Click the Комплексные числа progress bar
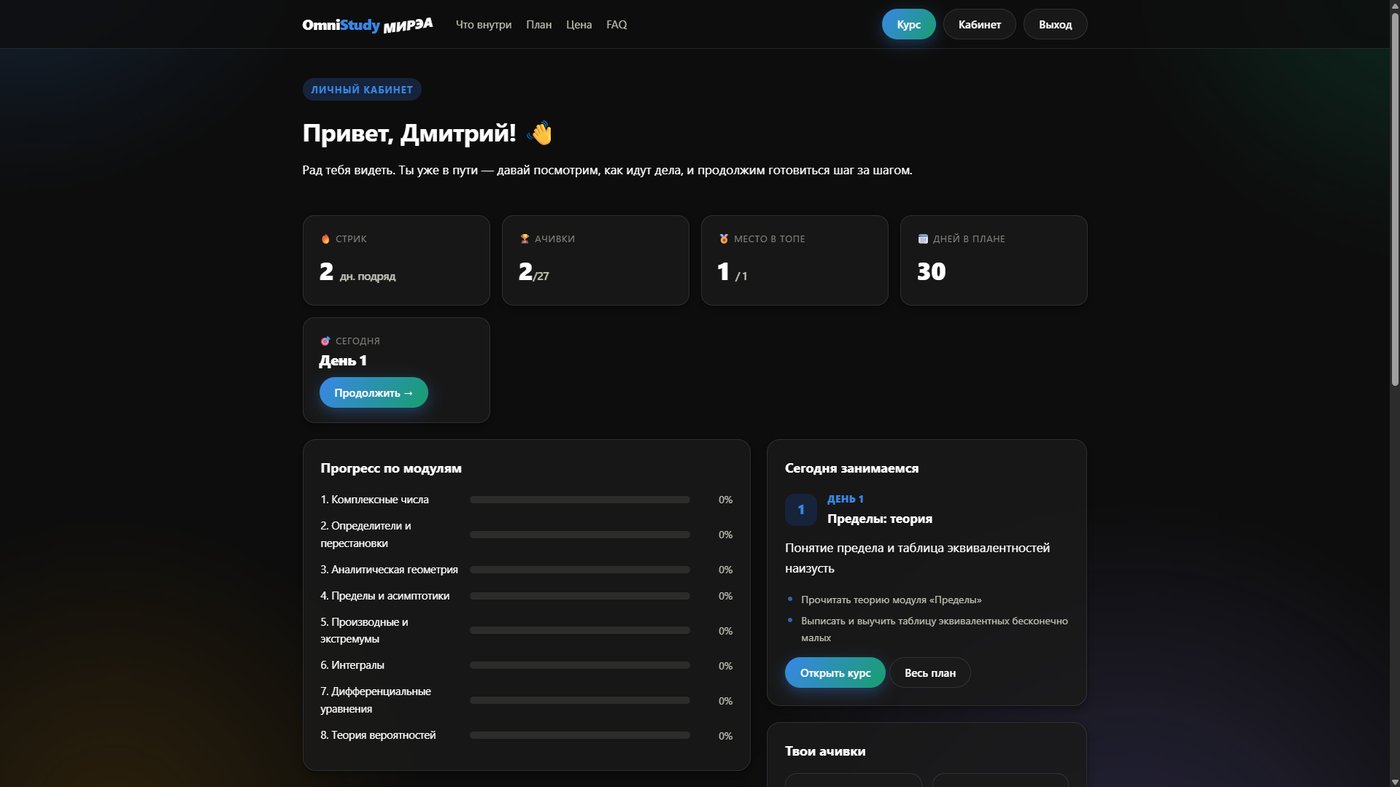This screenshot has width=1400, height=787. (580, 499)
